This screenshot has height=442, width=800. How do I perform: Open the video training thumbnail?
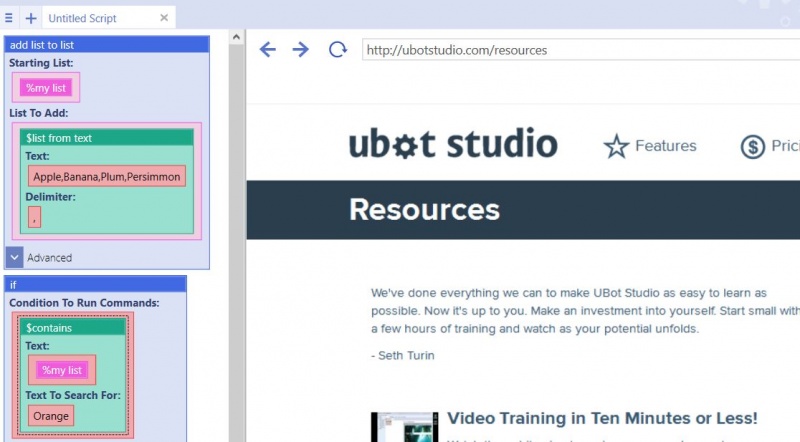(404, 427)
